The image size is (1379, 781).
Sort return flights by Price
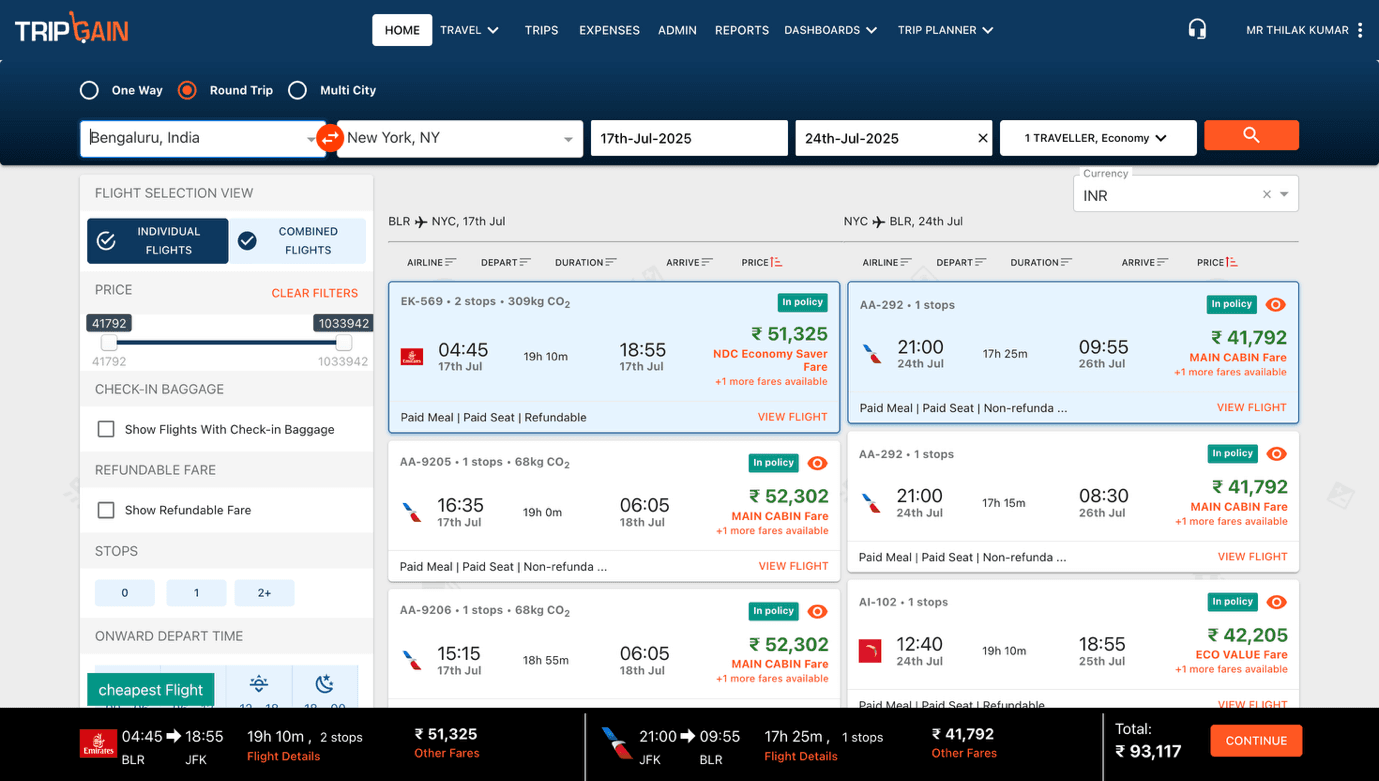click(x=1217, y=262)
